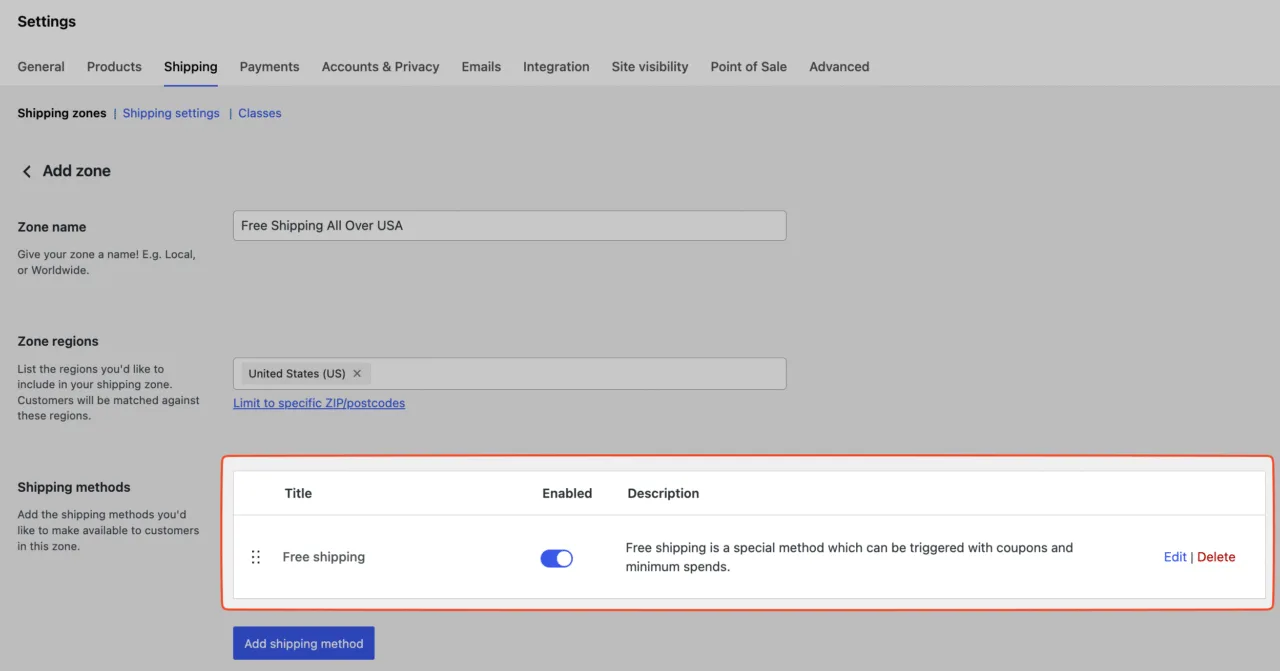The image size is (1280, 671).
Task: Edit the Free shipping method
Action: click(1175, 557)
